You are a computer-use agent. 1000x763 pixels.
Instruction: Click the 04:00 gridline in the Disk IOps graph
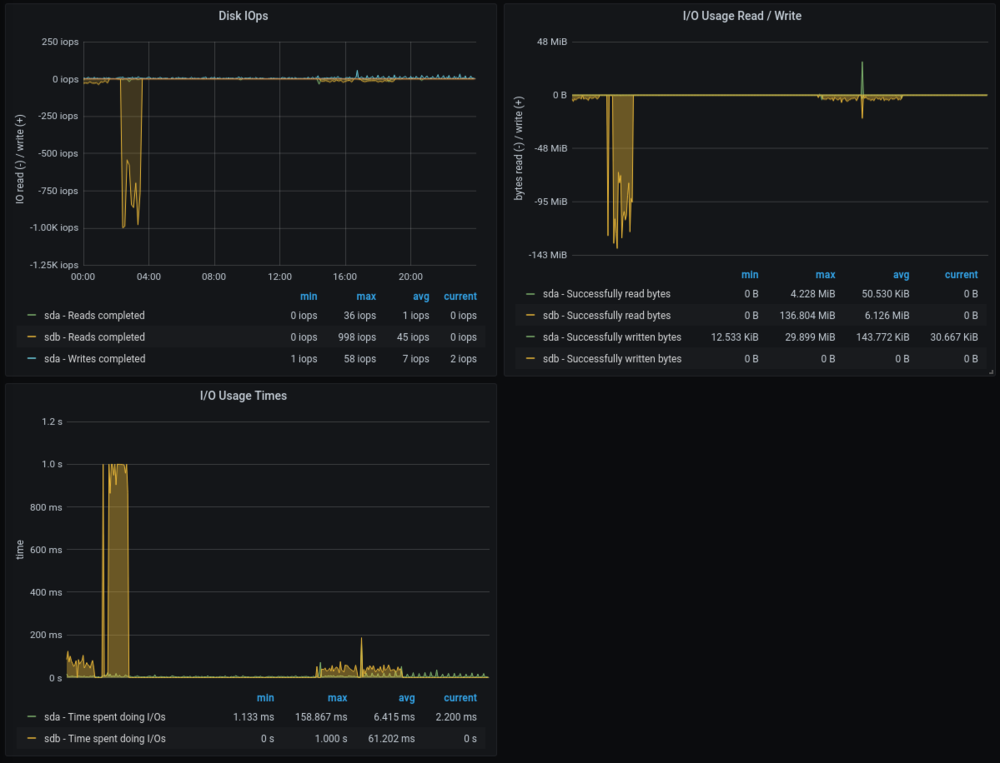(149, 153)
